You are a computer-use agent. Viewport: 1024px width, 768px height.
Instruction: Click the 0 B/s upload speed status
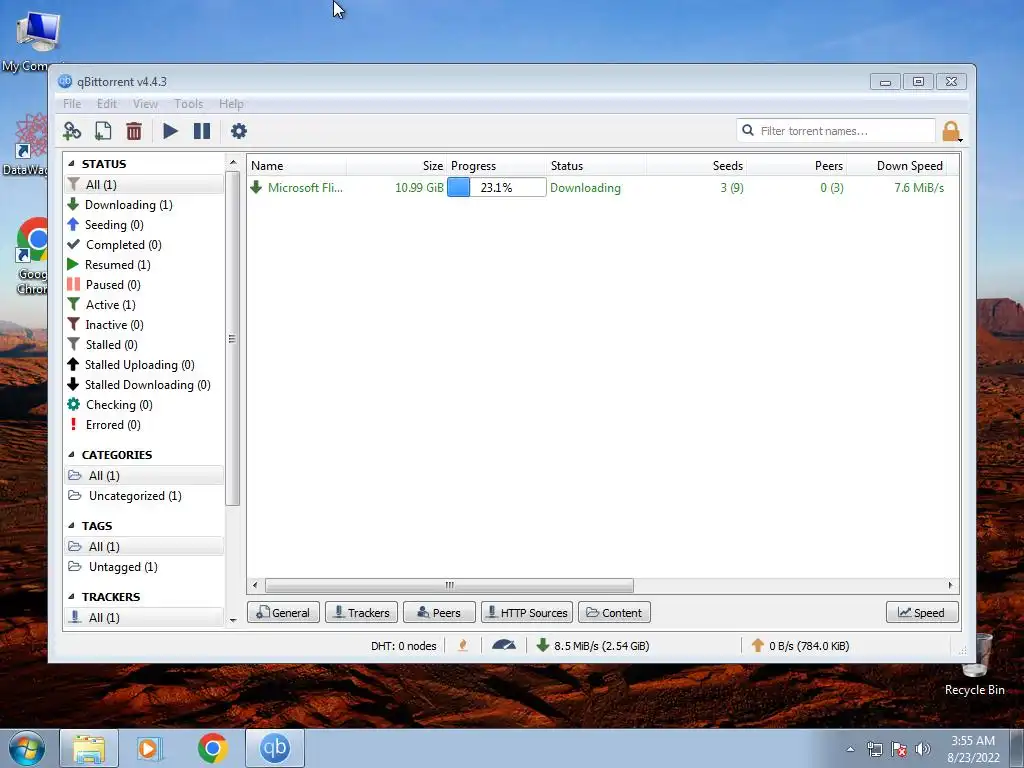(800, 646)
